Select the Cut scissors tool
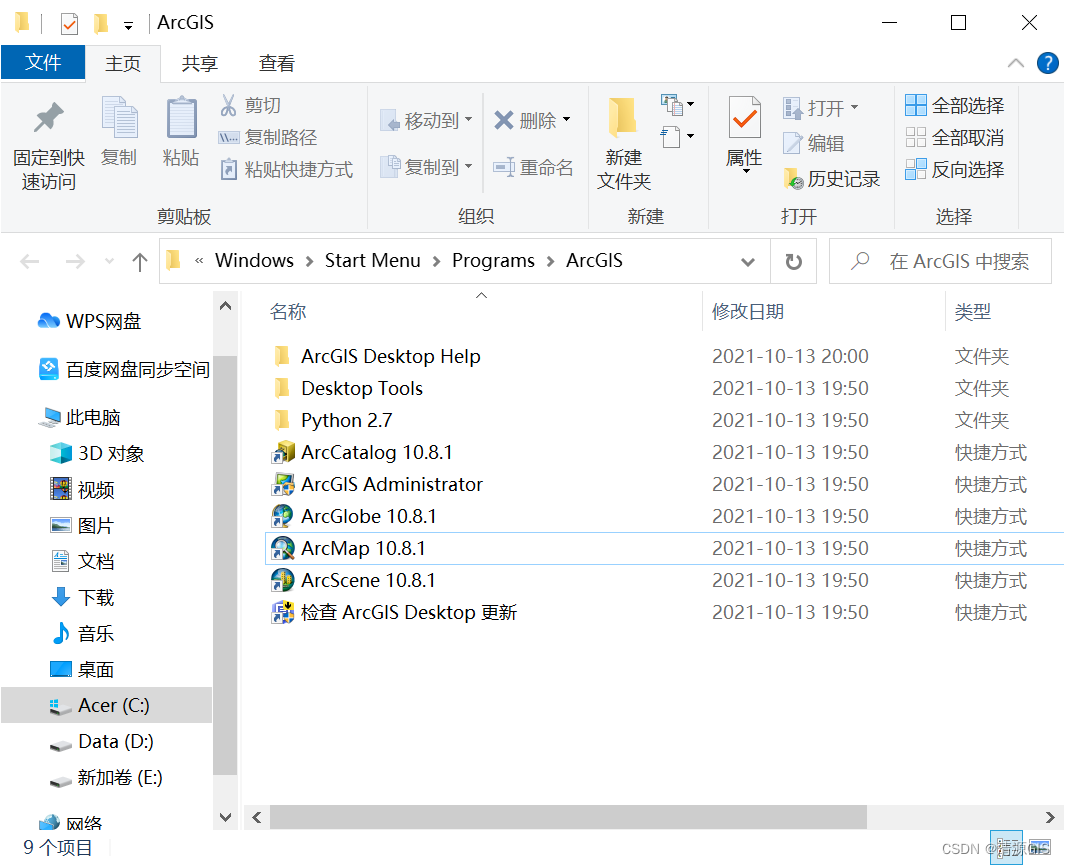Screen dimensions: 1065x865 250,105
